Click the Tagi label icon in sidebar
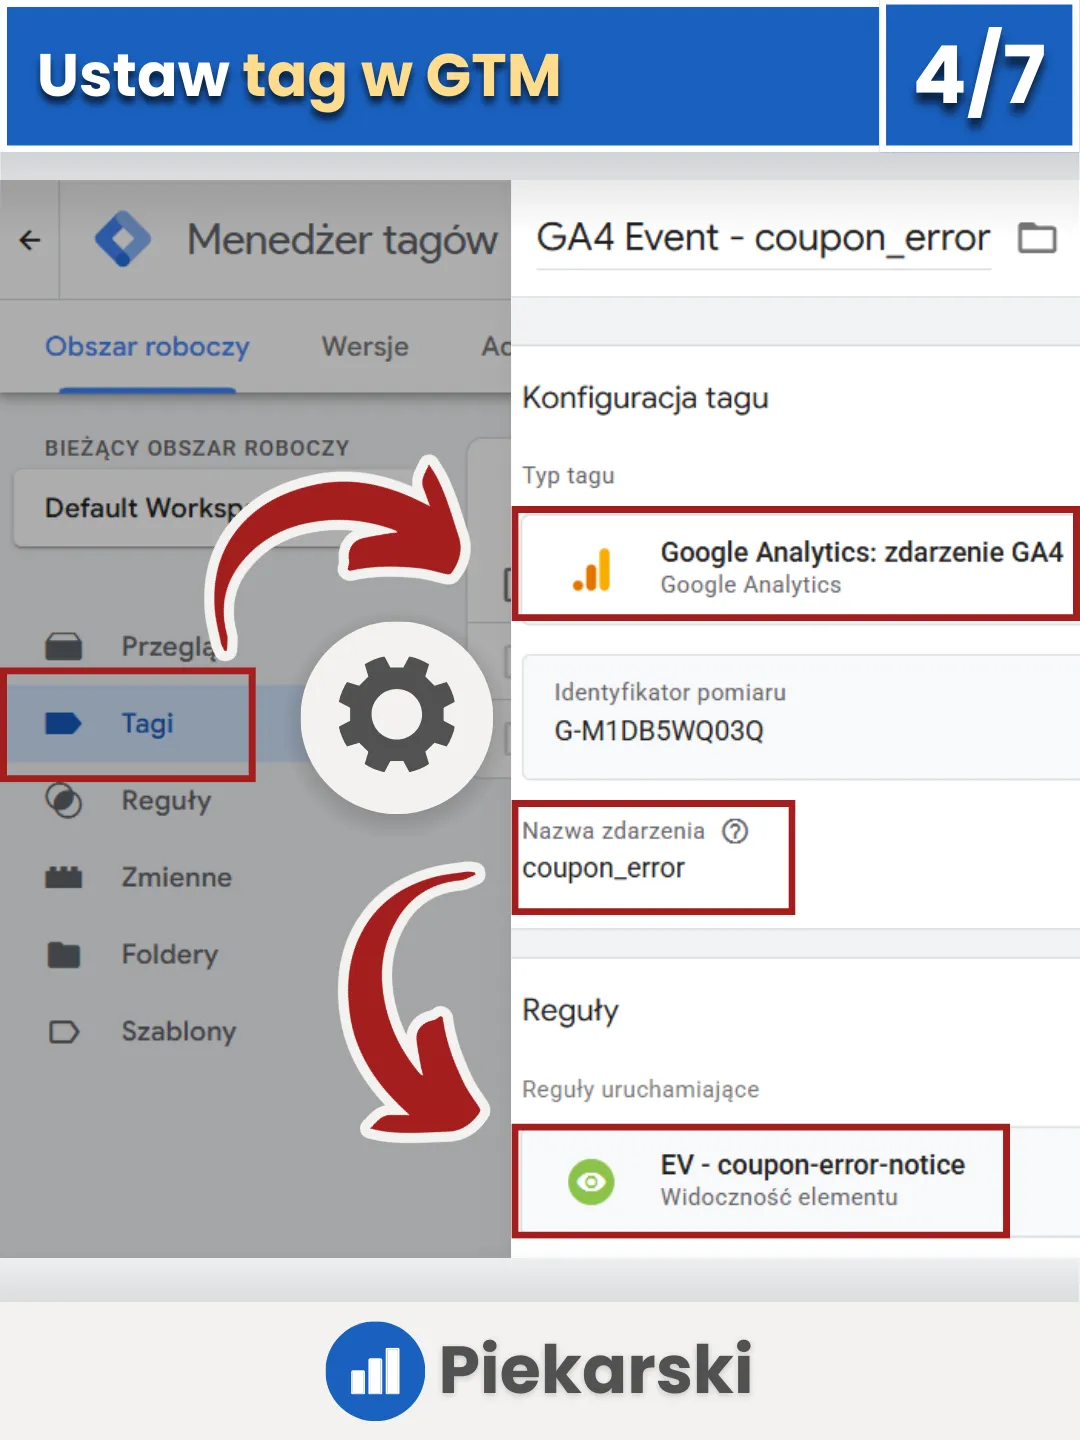The width and height of the screenshot is (1080, 1440). (64, 723)
